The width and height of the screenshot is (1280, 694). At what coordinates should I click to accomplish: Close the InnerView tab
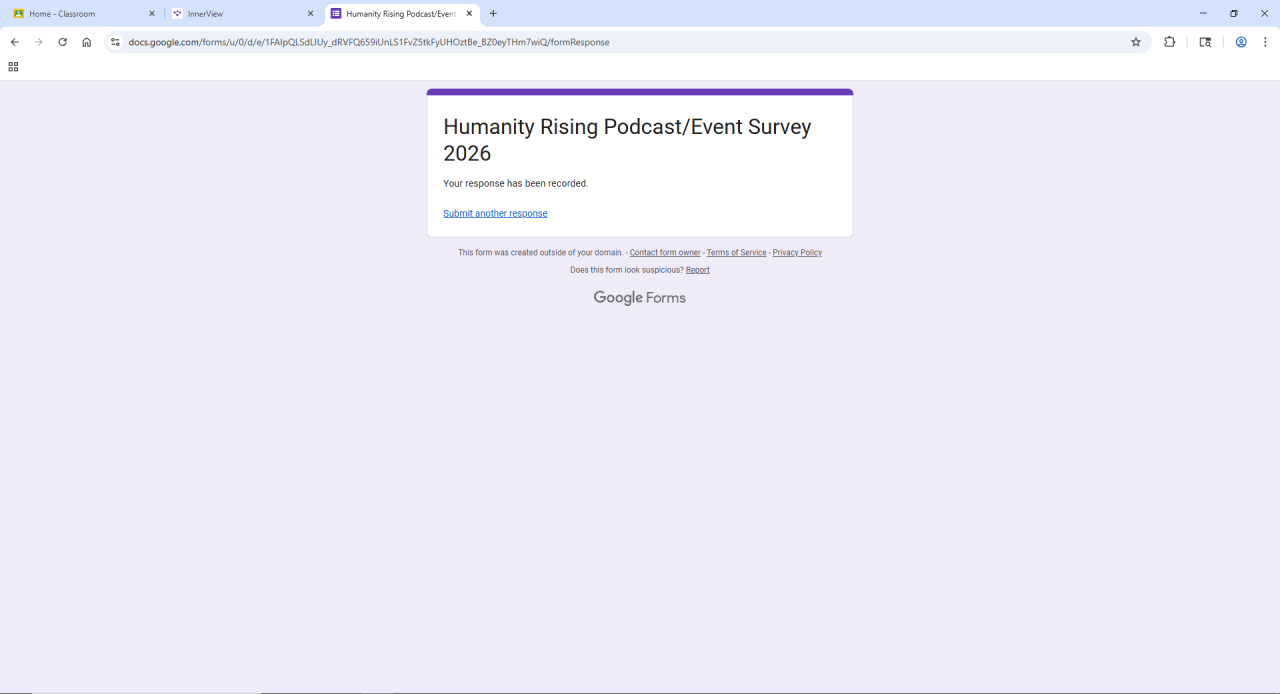pyautogui.click(x=310, y=14)
